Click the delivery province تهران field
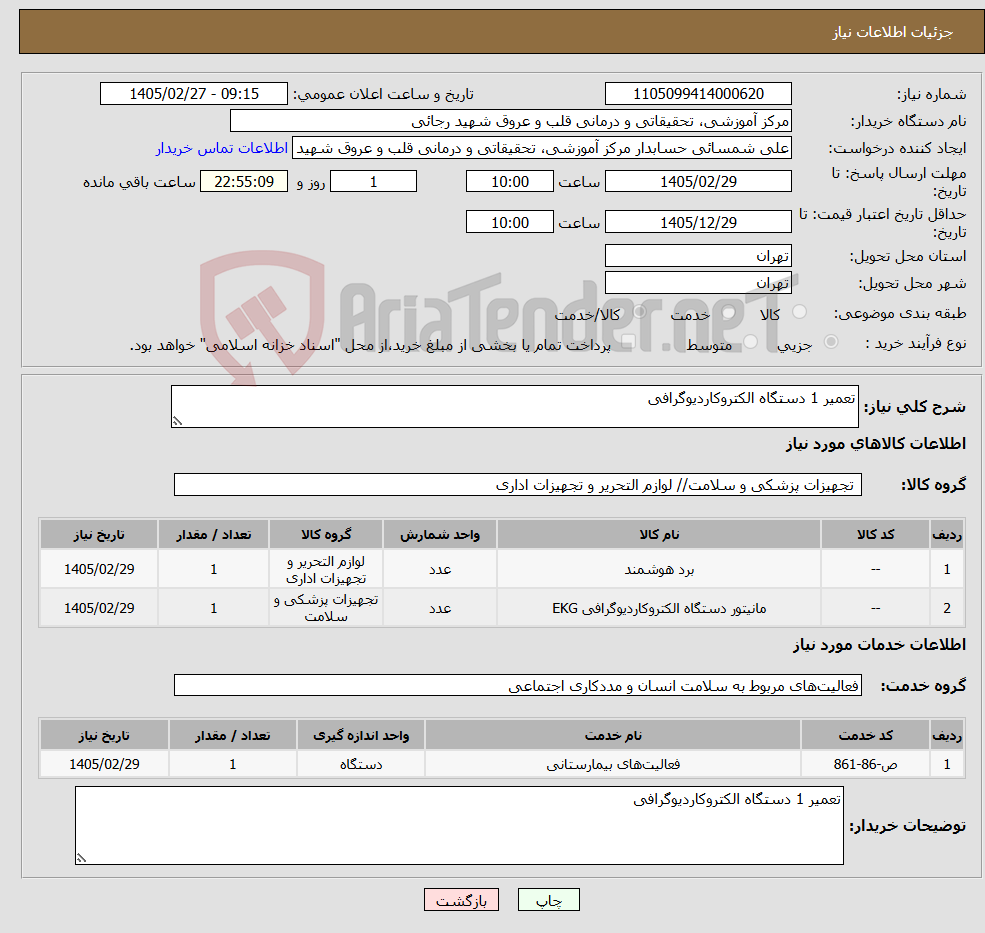This screenshot has height=933, width=985. click(x=698, y=256)
